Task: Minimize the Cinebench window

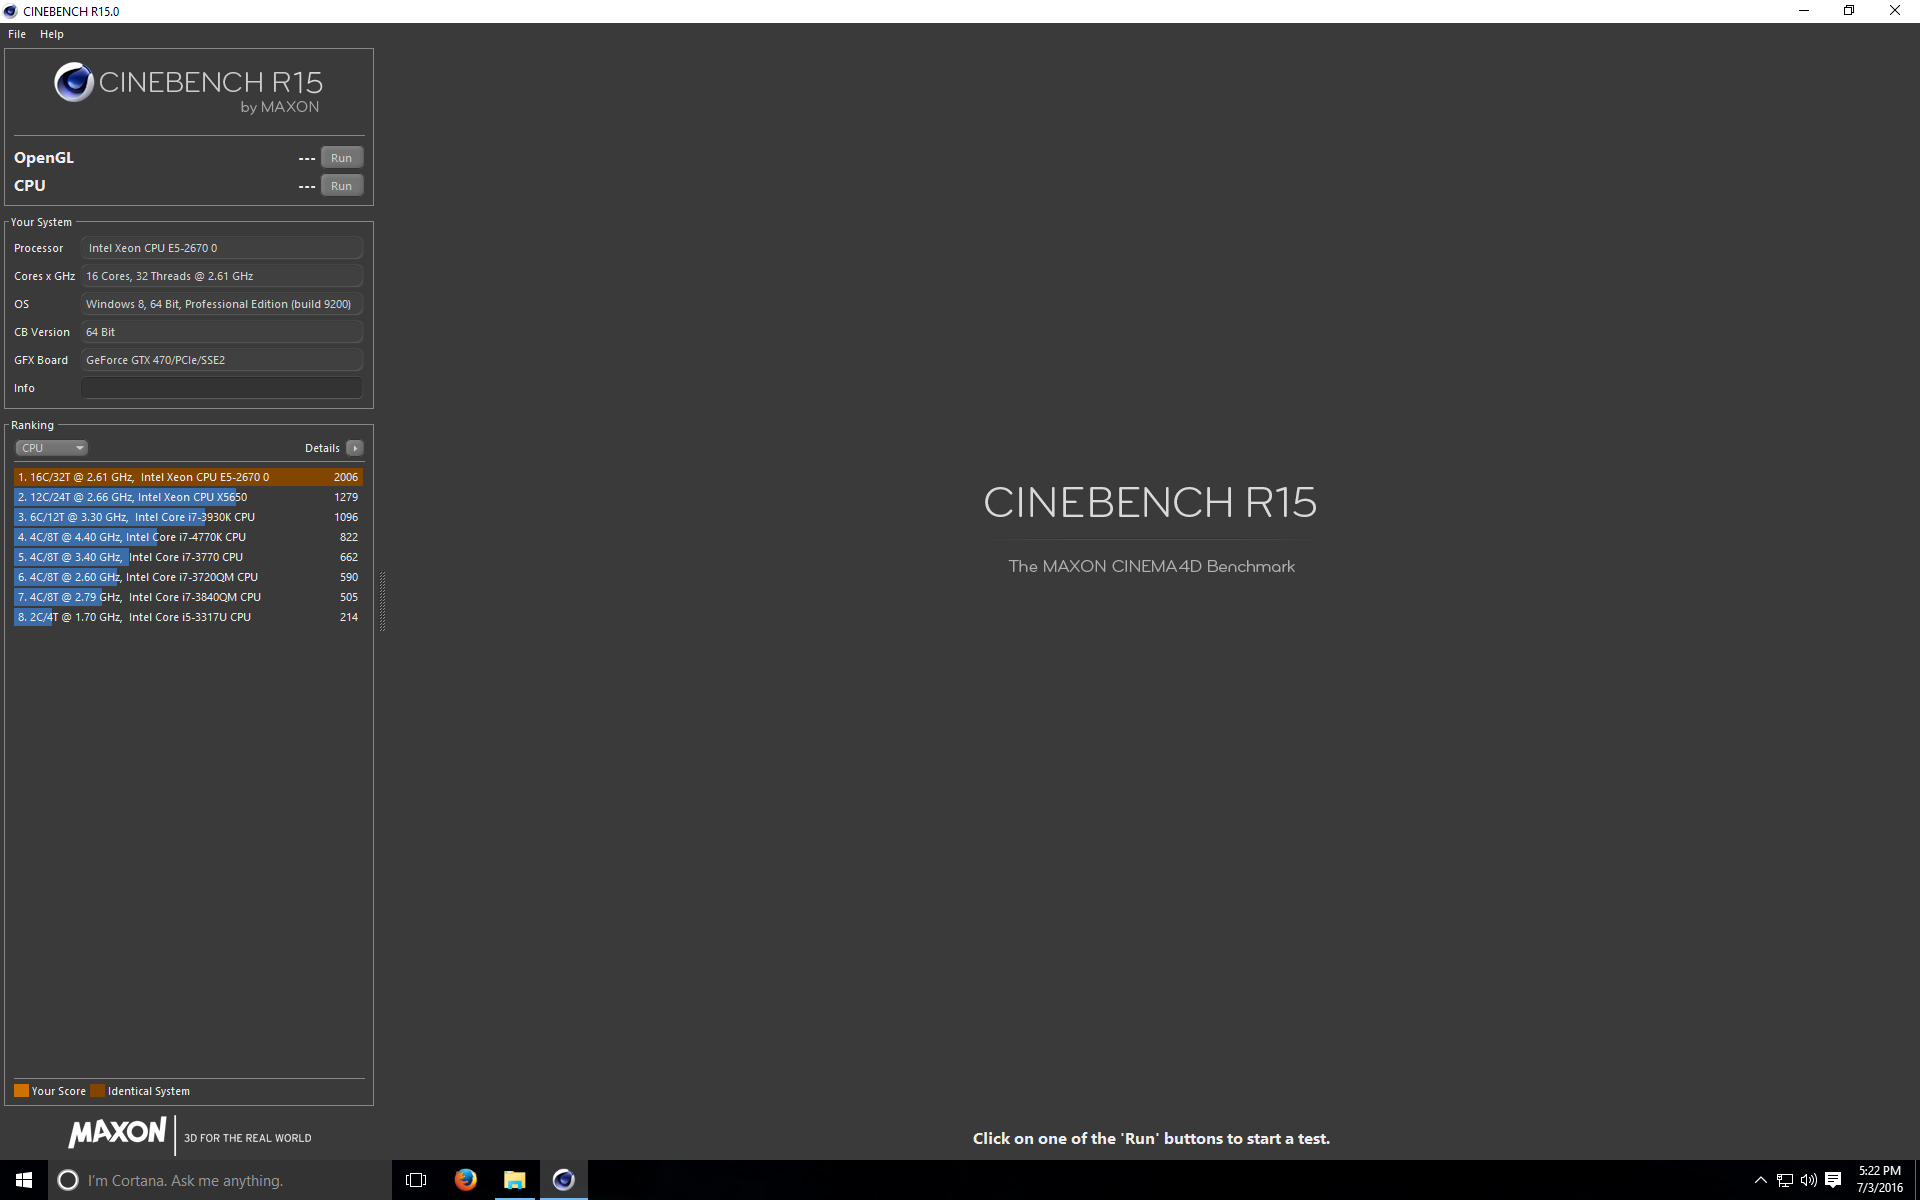Action: point(1804,11)
